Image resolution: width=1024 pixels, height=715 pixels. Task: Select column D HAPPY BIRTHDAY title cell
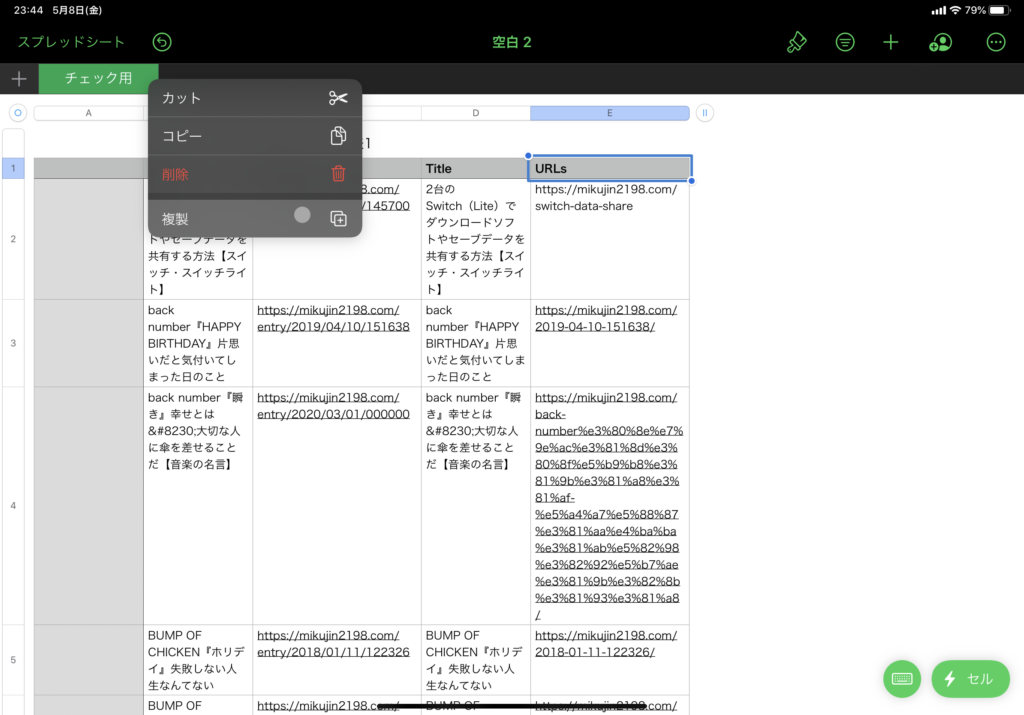pos(475,343)
